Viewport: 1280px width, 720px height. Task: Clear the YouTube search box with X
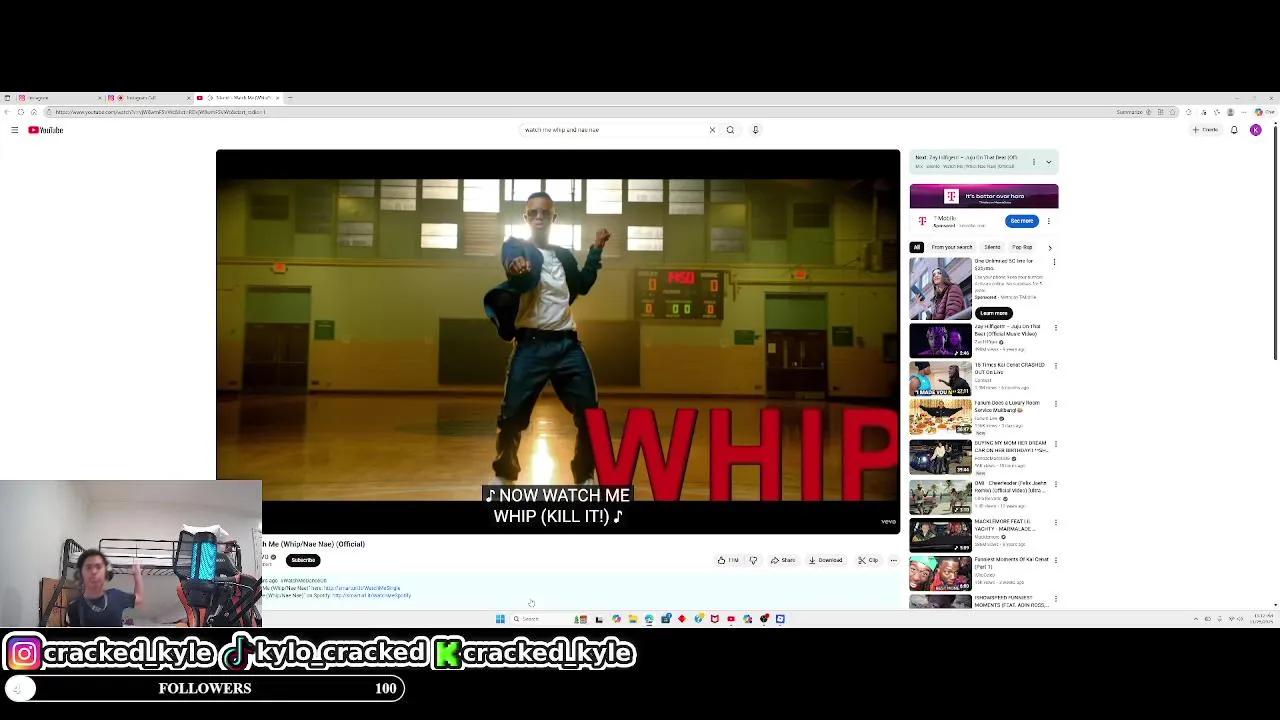[712, 130]
